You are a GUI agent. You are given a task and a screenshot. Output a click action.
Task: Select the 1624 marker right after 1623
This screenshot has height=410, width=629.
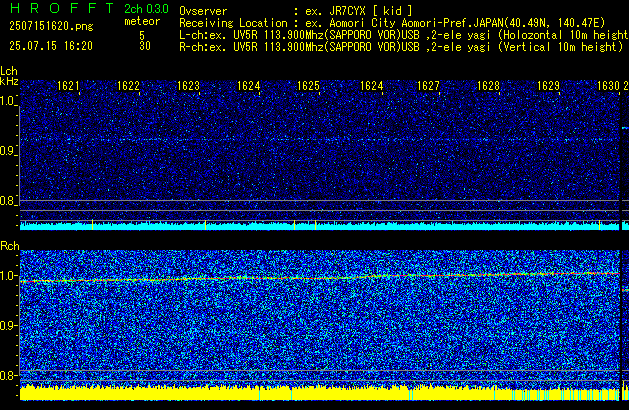click(x=249, y=86)
